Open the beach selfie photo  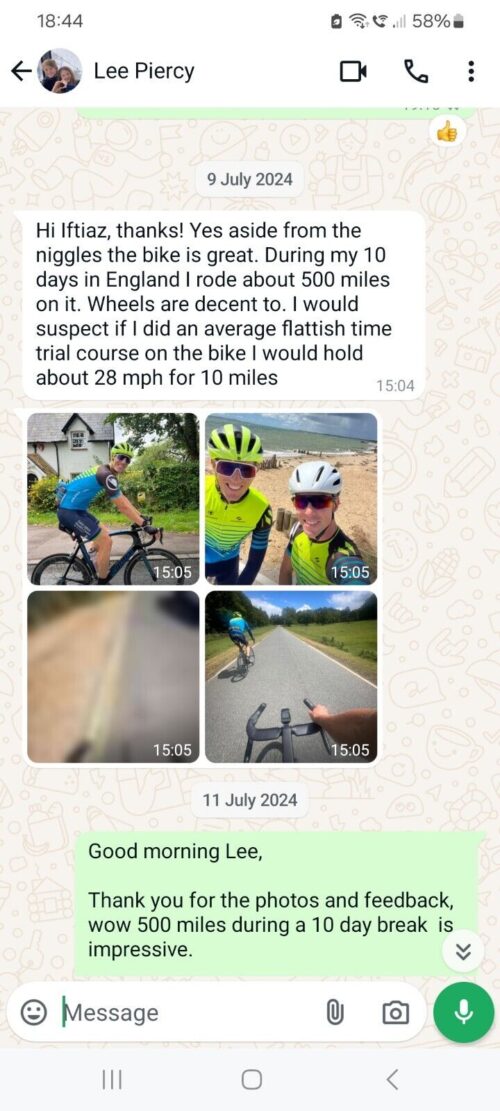pyautogui.click(x=291, y=499)
